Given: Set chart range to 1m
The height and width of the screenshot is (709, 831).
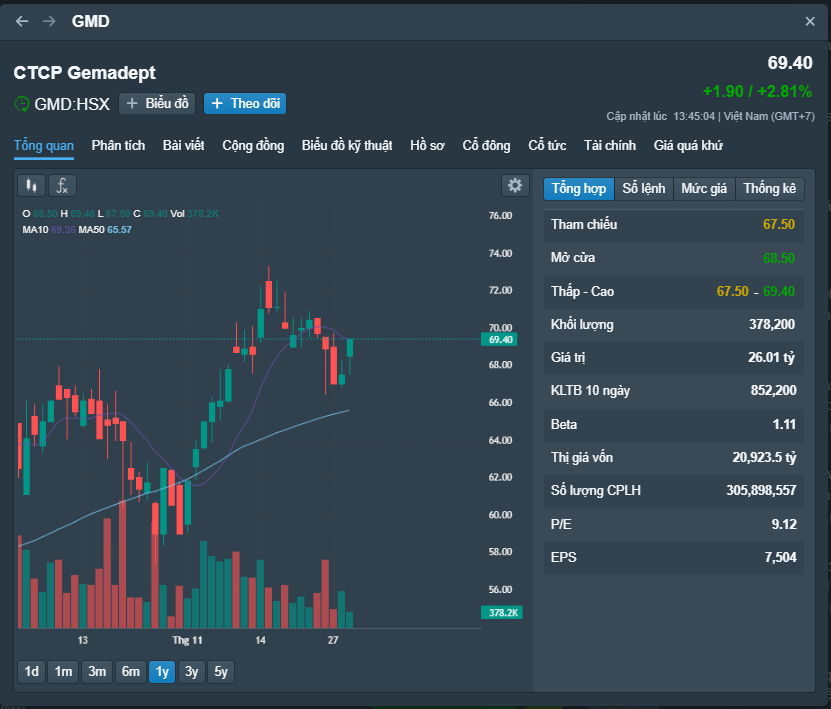Looking at the screenshot, I should [64, 672].
